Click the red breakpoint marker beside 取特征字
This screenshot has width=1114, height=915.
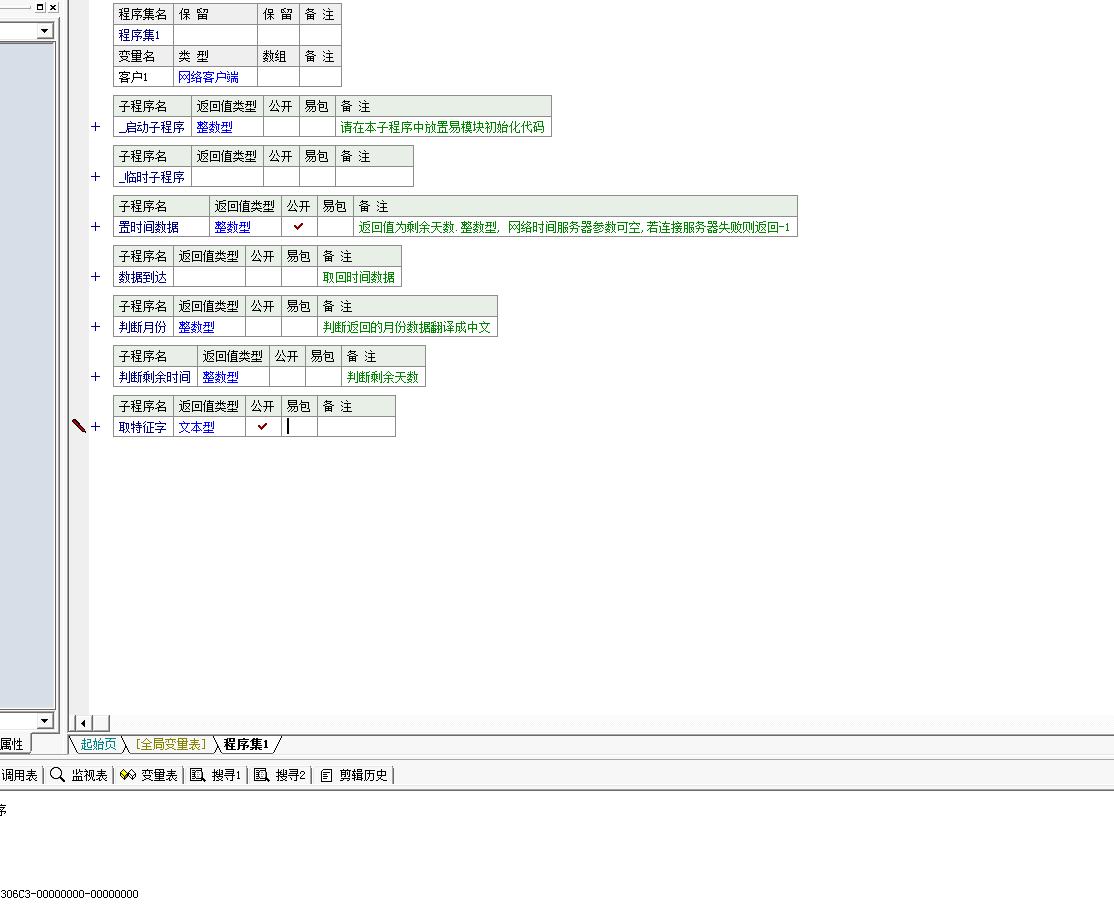pos(79,426)
